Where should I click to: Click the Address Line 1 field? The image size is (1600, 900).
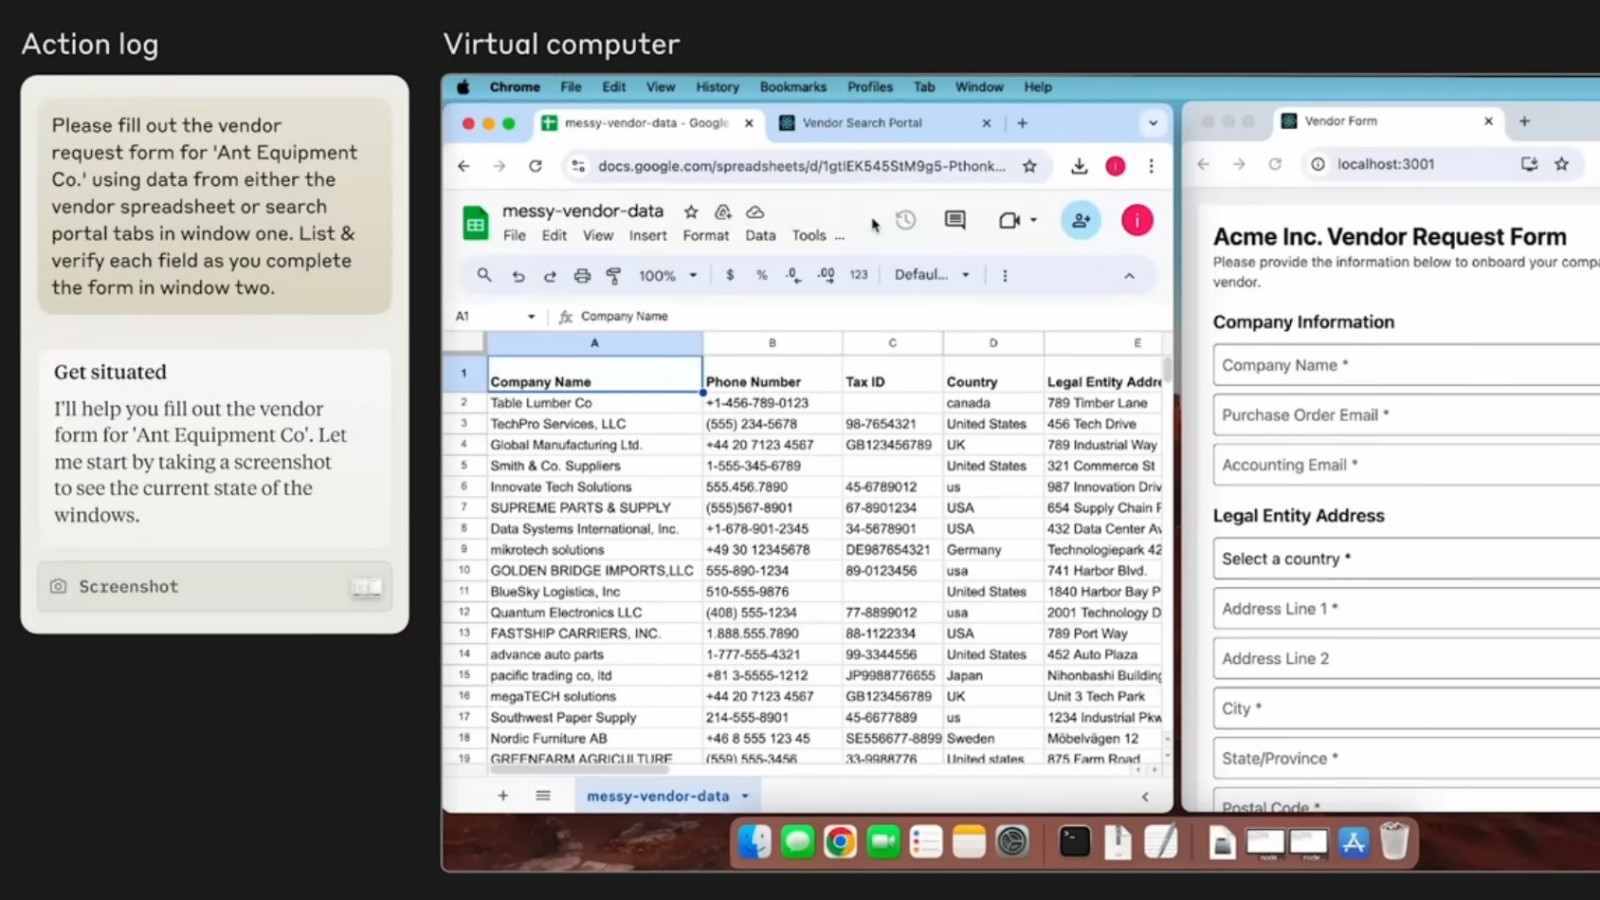point(1406,609)
